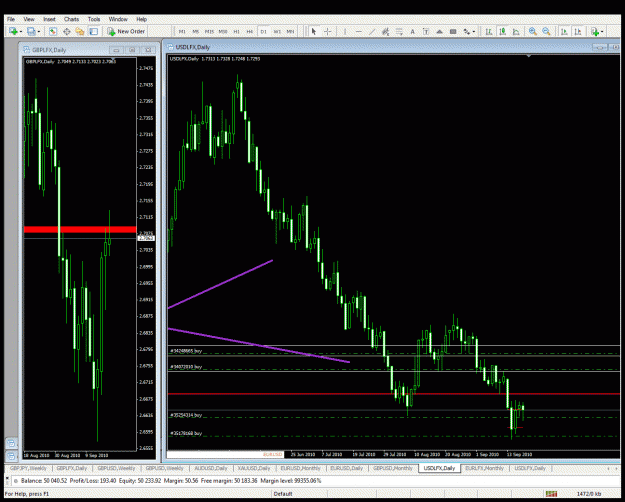Screen dimensions: 625x502
Task: Open the Arrows objects toolbar icon
Action: [x=467, y=31]
